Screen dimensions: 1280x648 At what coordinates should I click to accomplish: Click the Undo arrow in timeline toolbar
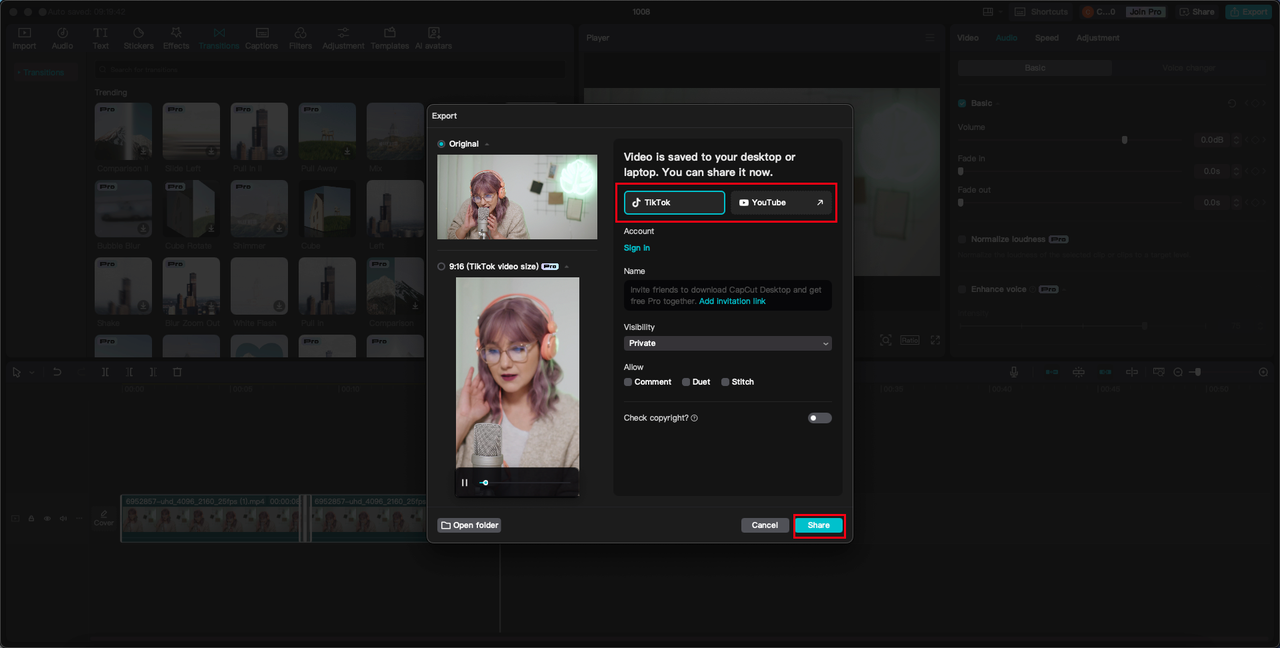click(57, 372)
